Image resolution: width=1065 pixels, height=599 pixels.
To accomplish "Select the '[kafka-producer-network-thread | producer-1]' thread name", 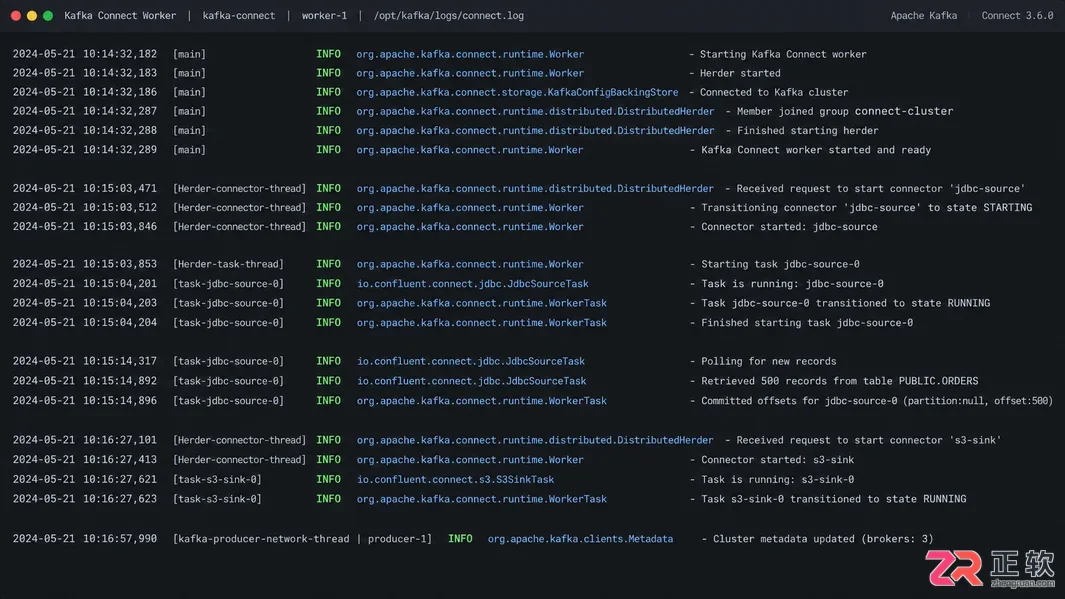I will [x=302, y=539].
